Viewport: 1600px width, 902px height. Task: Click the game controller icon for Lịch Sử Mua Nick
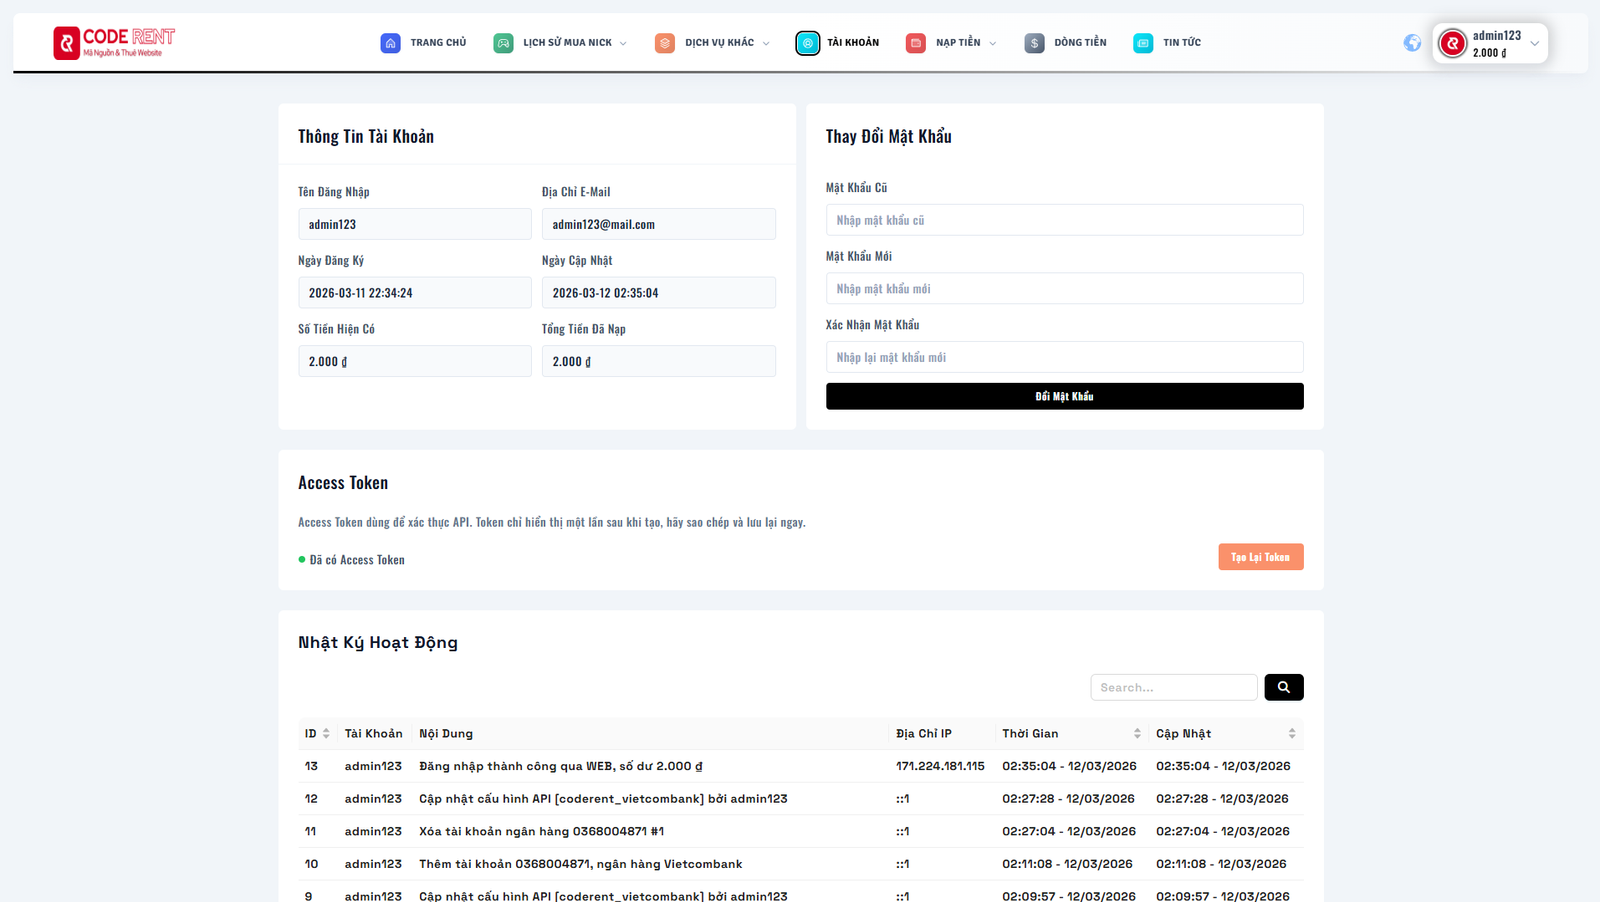(503, 42)
